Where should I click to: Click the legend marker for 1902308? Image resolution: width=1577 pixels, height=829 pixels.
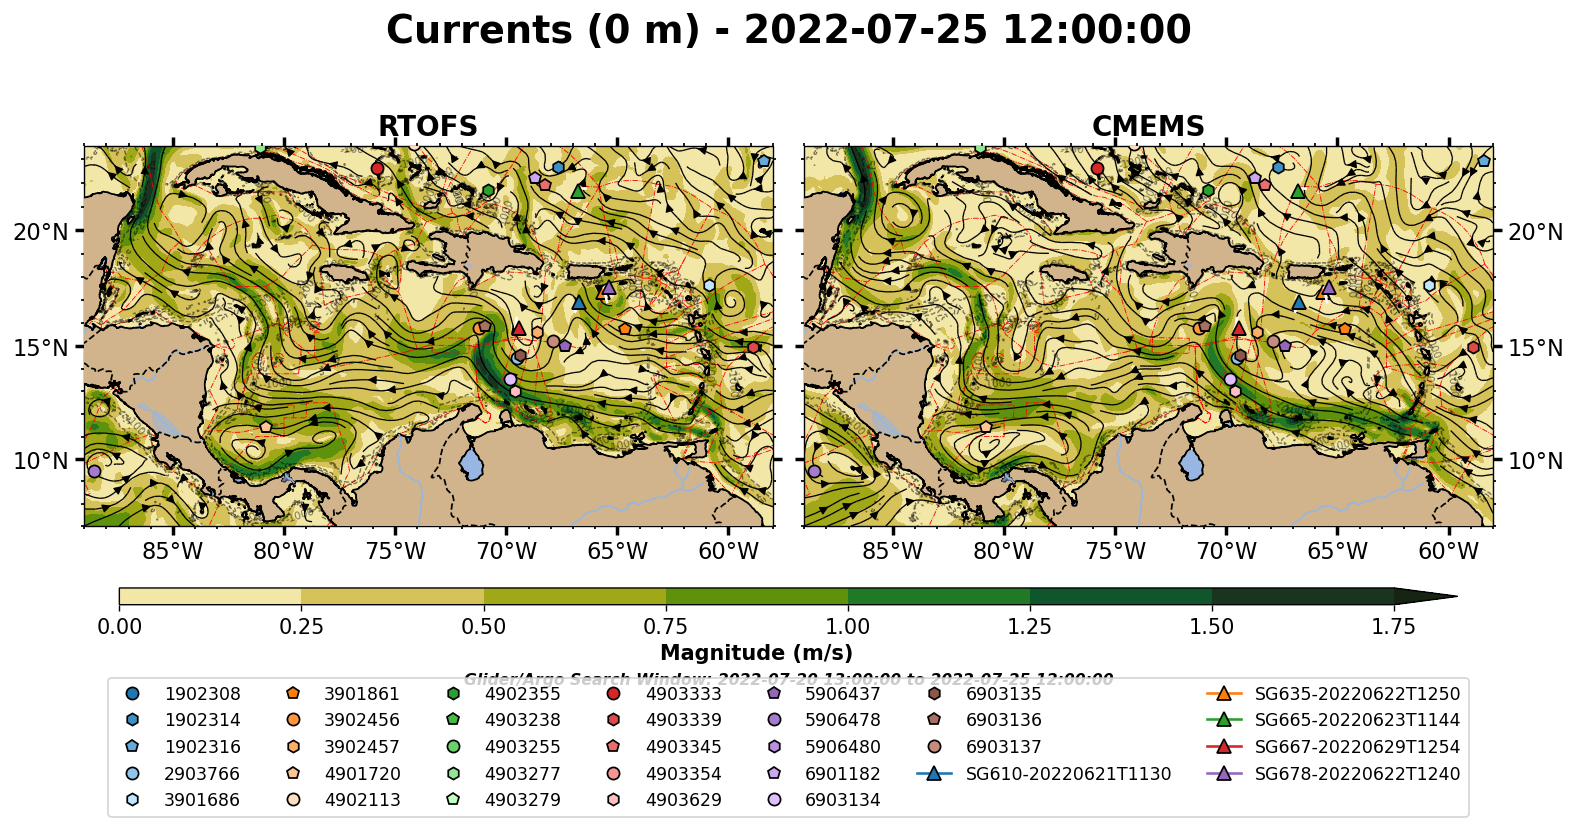pos(133,693)
